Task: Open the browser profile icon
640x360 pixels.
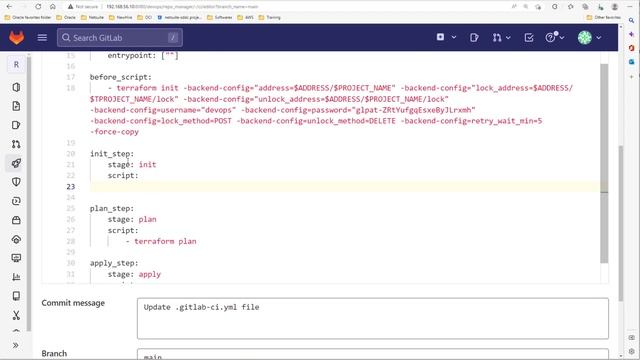Action: [614, 7]
